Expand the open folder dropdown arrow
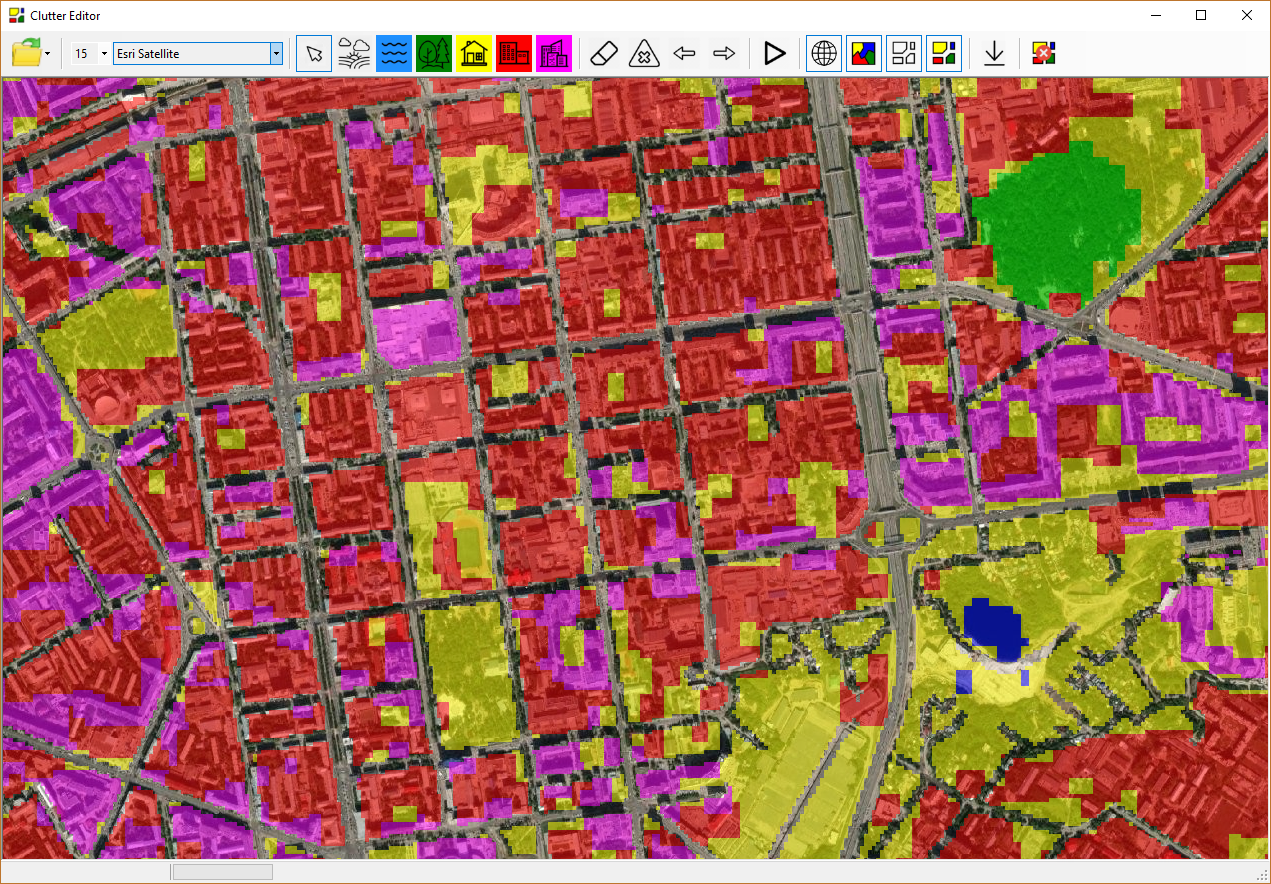The image size is (1271, 884). tap(47, 54)
